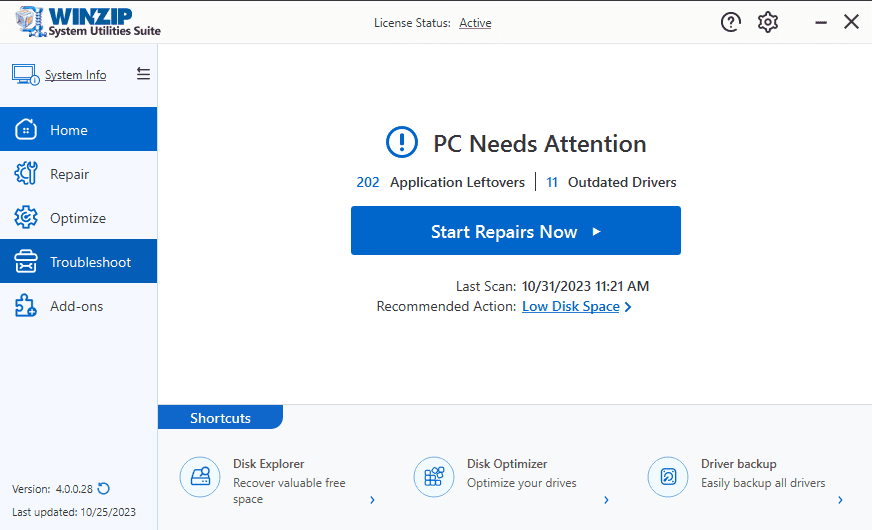Viewport: 872px width, 530px height.
Task: Click the PC Needs Attention warning icon
Action: click(x=402, y=142)
